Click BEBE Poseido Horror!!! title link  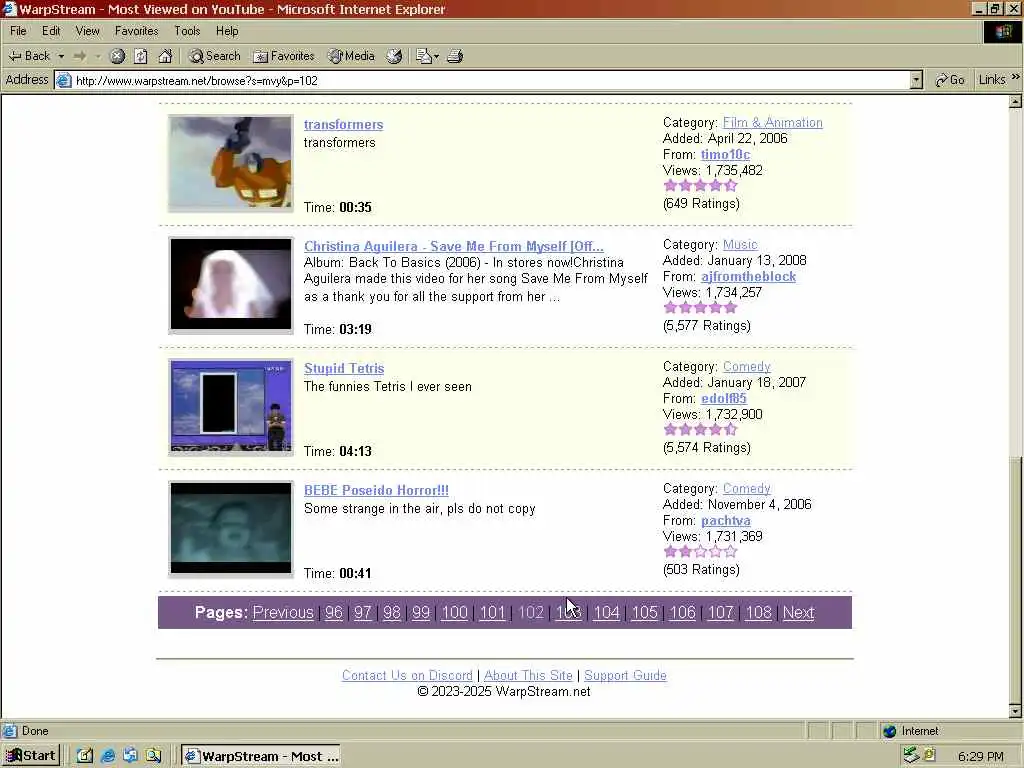(376, 490)
